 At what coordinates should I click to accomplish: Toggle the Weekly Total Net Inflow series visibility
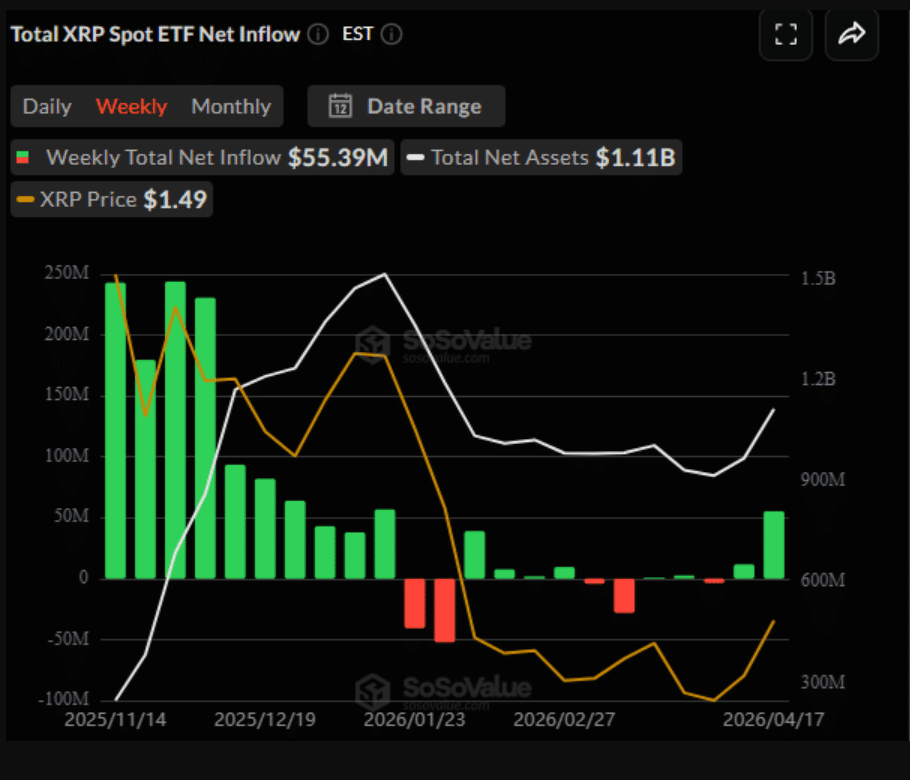(200, 157)
